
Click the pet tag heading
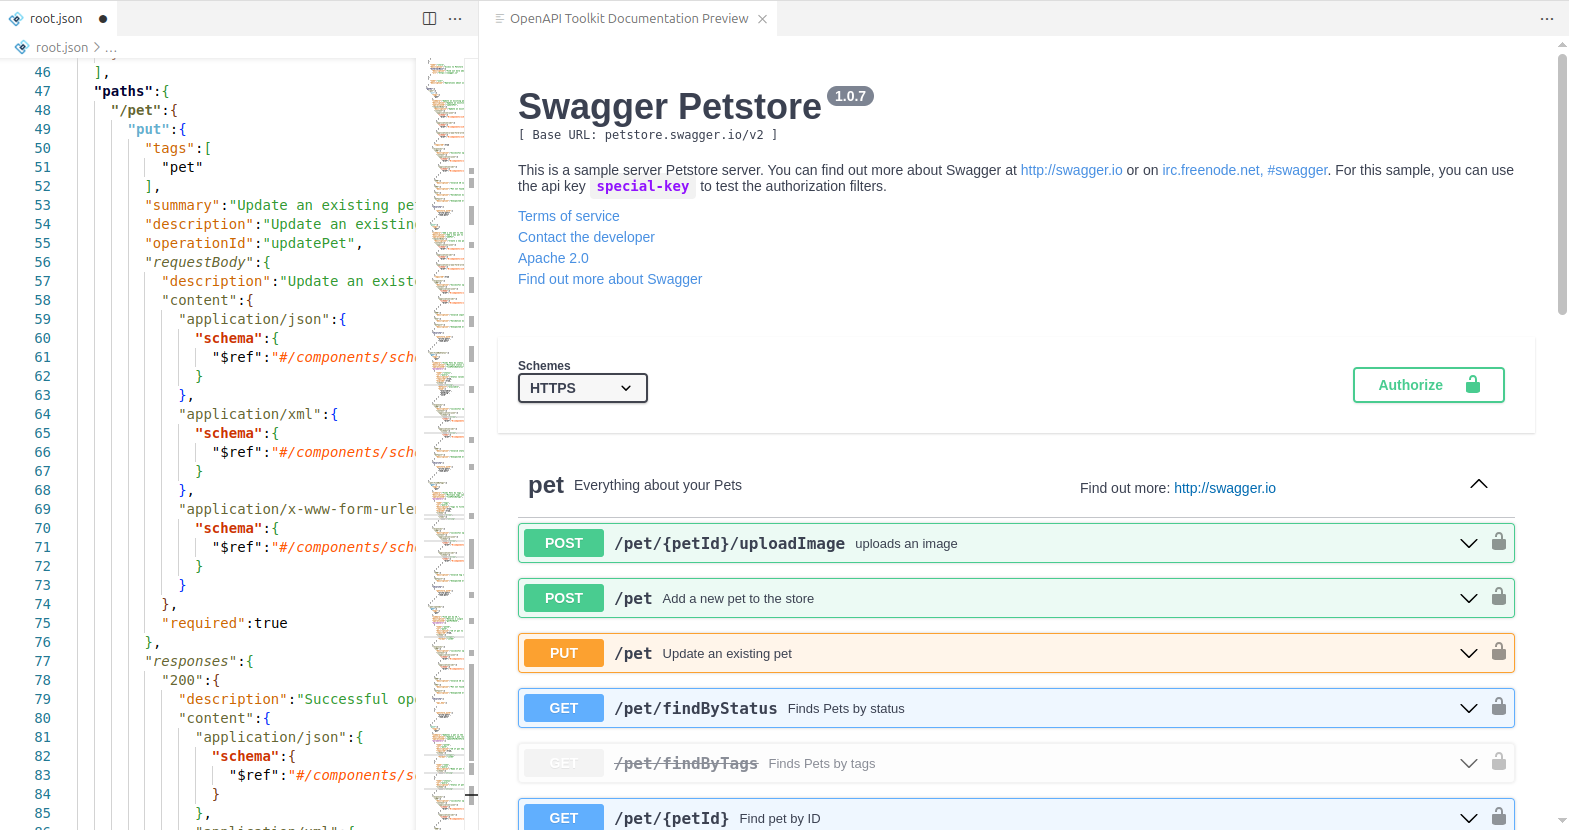[x=546, y=485]
